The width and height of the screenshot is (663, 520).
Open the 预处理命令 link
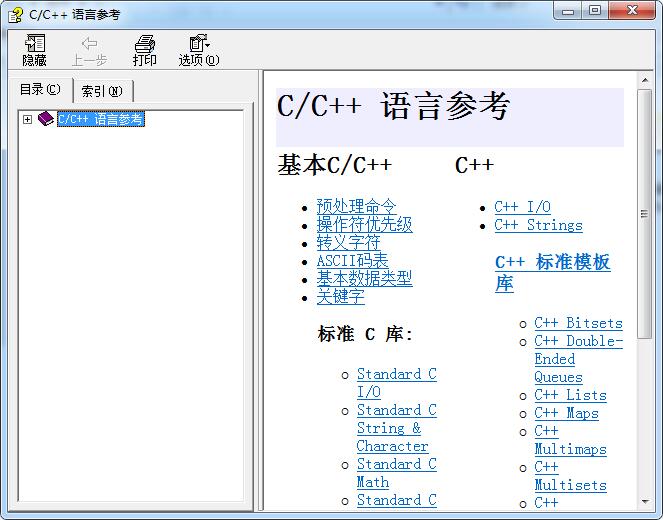click(356, 206)
